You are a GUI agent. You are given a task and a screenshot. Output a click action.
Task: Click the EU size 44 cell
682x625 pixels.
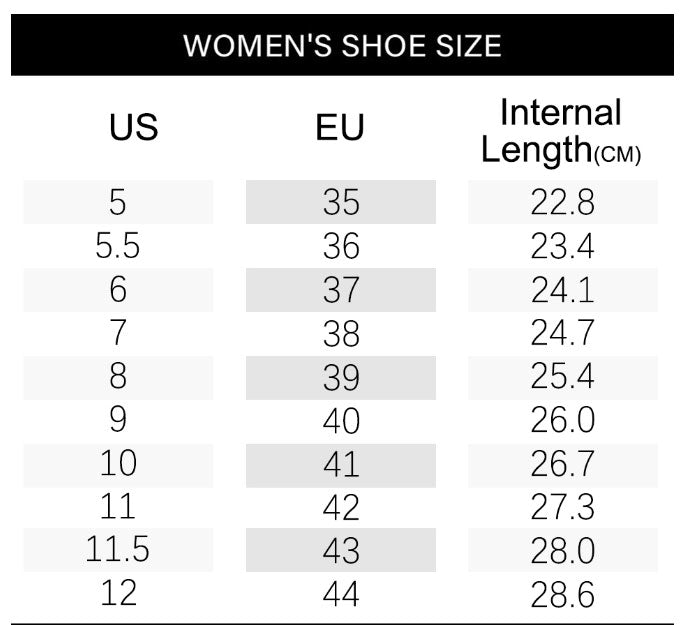pyautogui.click(x=341, y=595)
